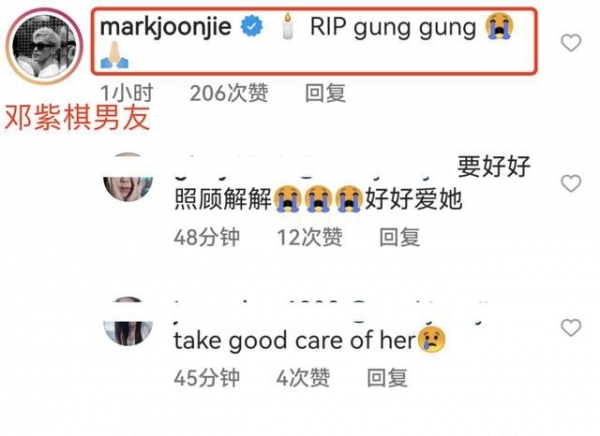Screen dimensions: 600x436
Task: Click the blue verified badge beside markjoonjie
Action: coord(251,26)
